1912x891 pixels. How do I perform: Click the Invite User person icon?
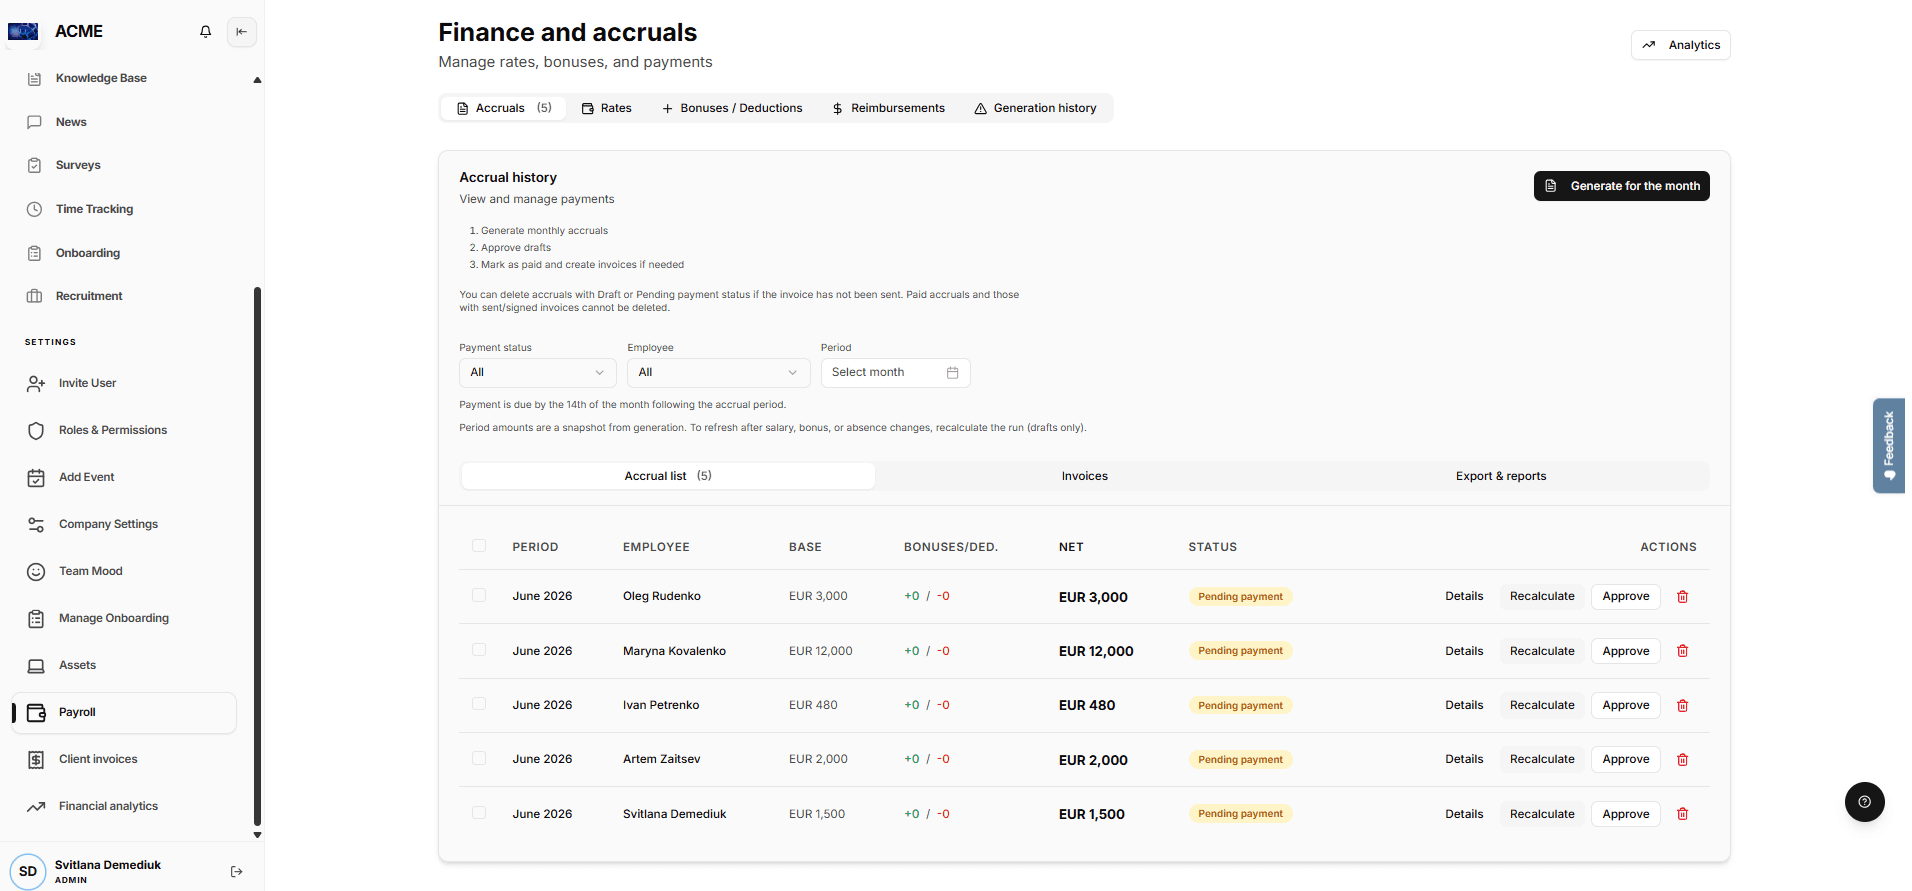point(36,383)
